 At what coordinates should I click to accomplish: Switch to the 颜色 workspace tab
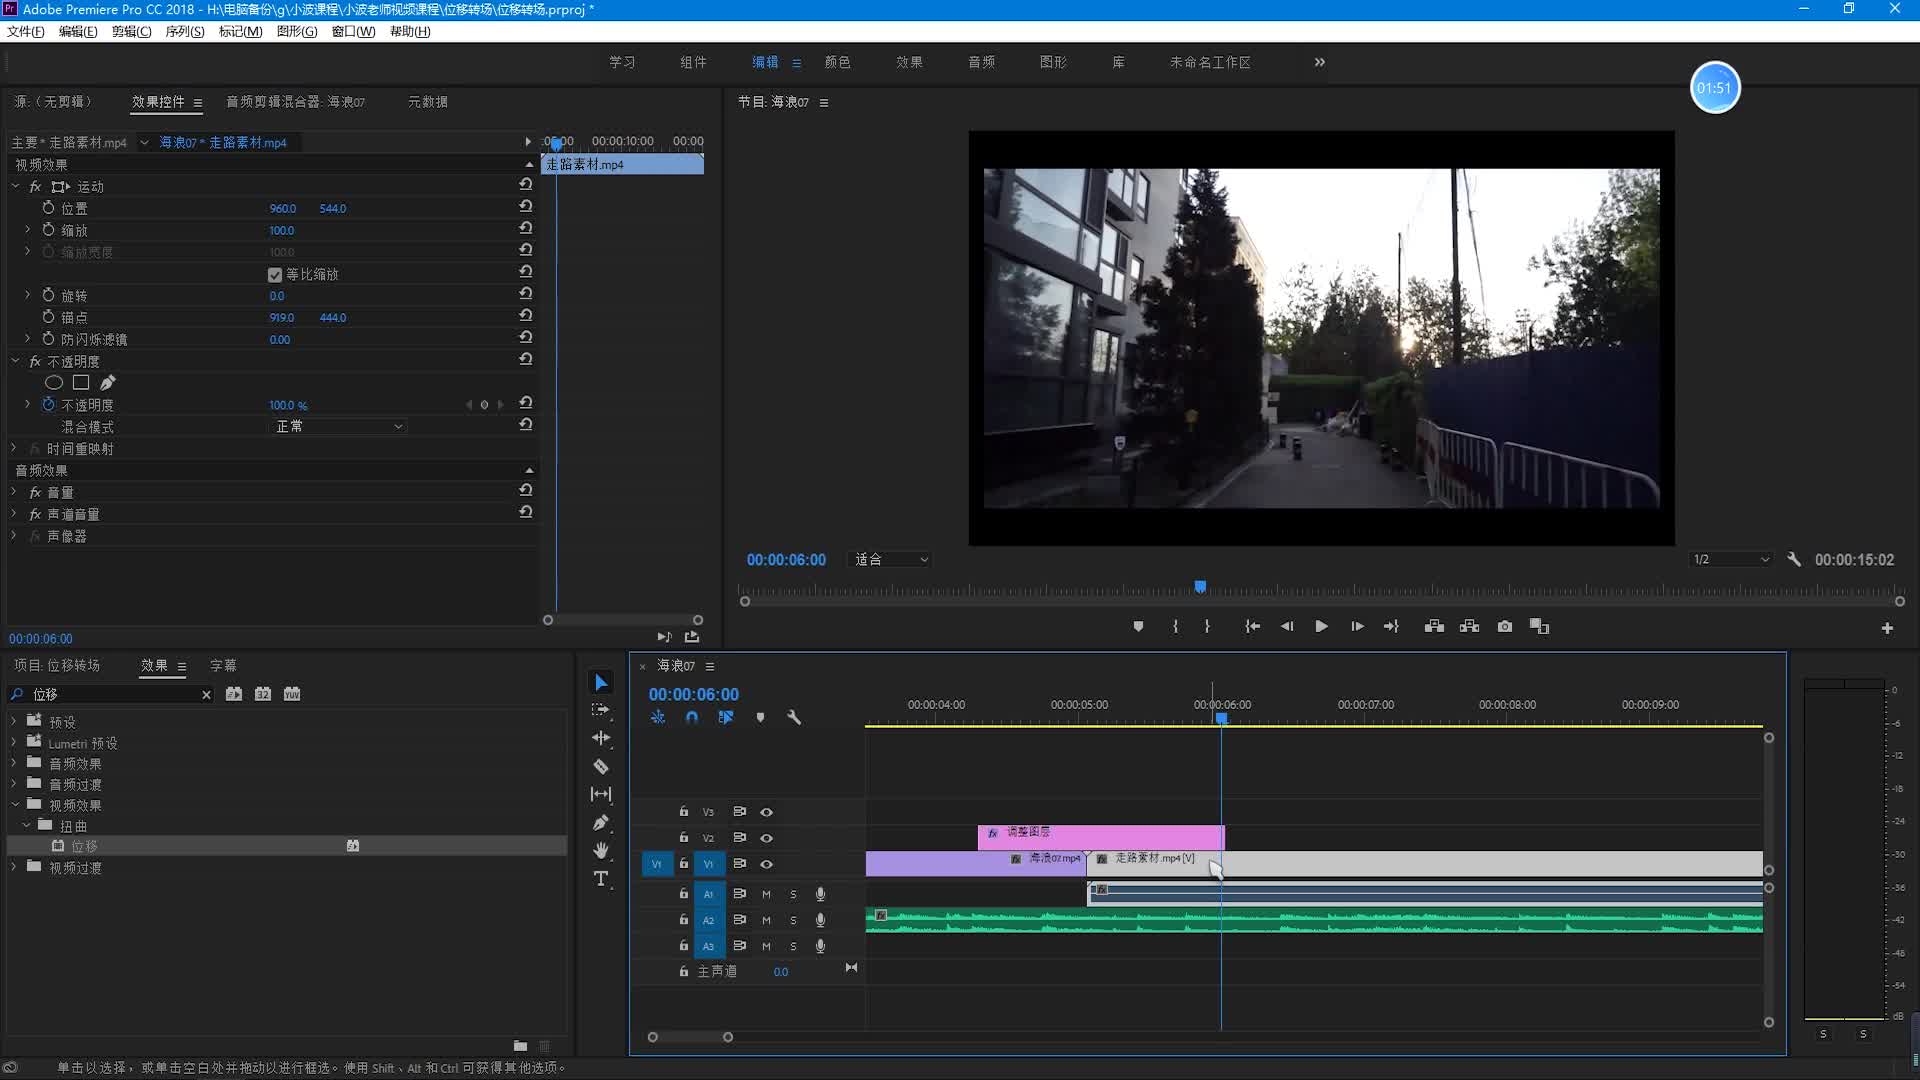(837, 62)
